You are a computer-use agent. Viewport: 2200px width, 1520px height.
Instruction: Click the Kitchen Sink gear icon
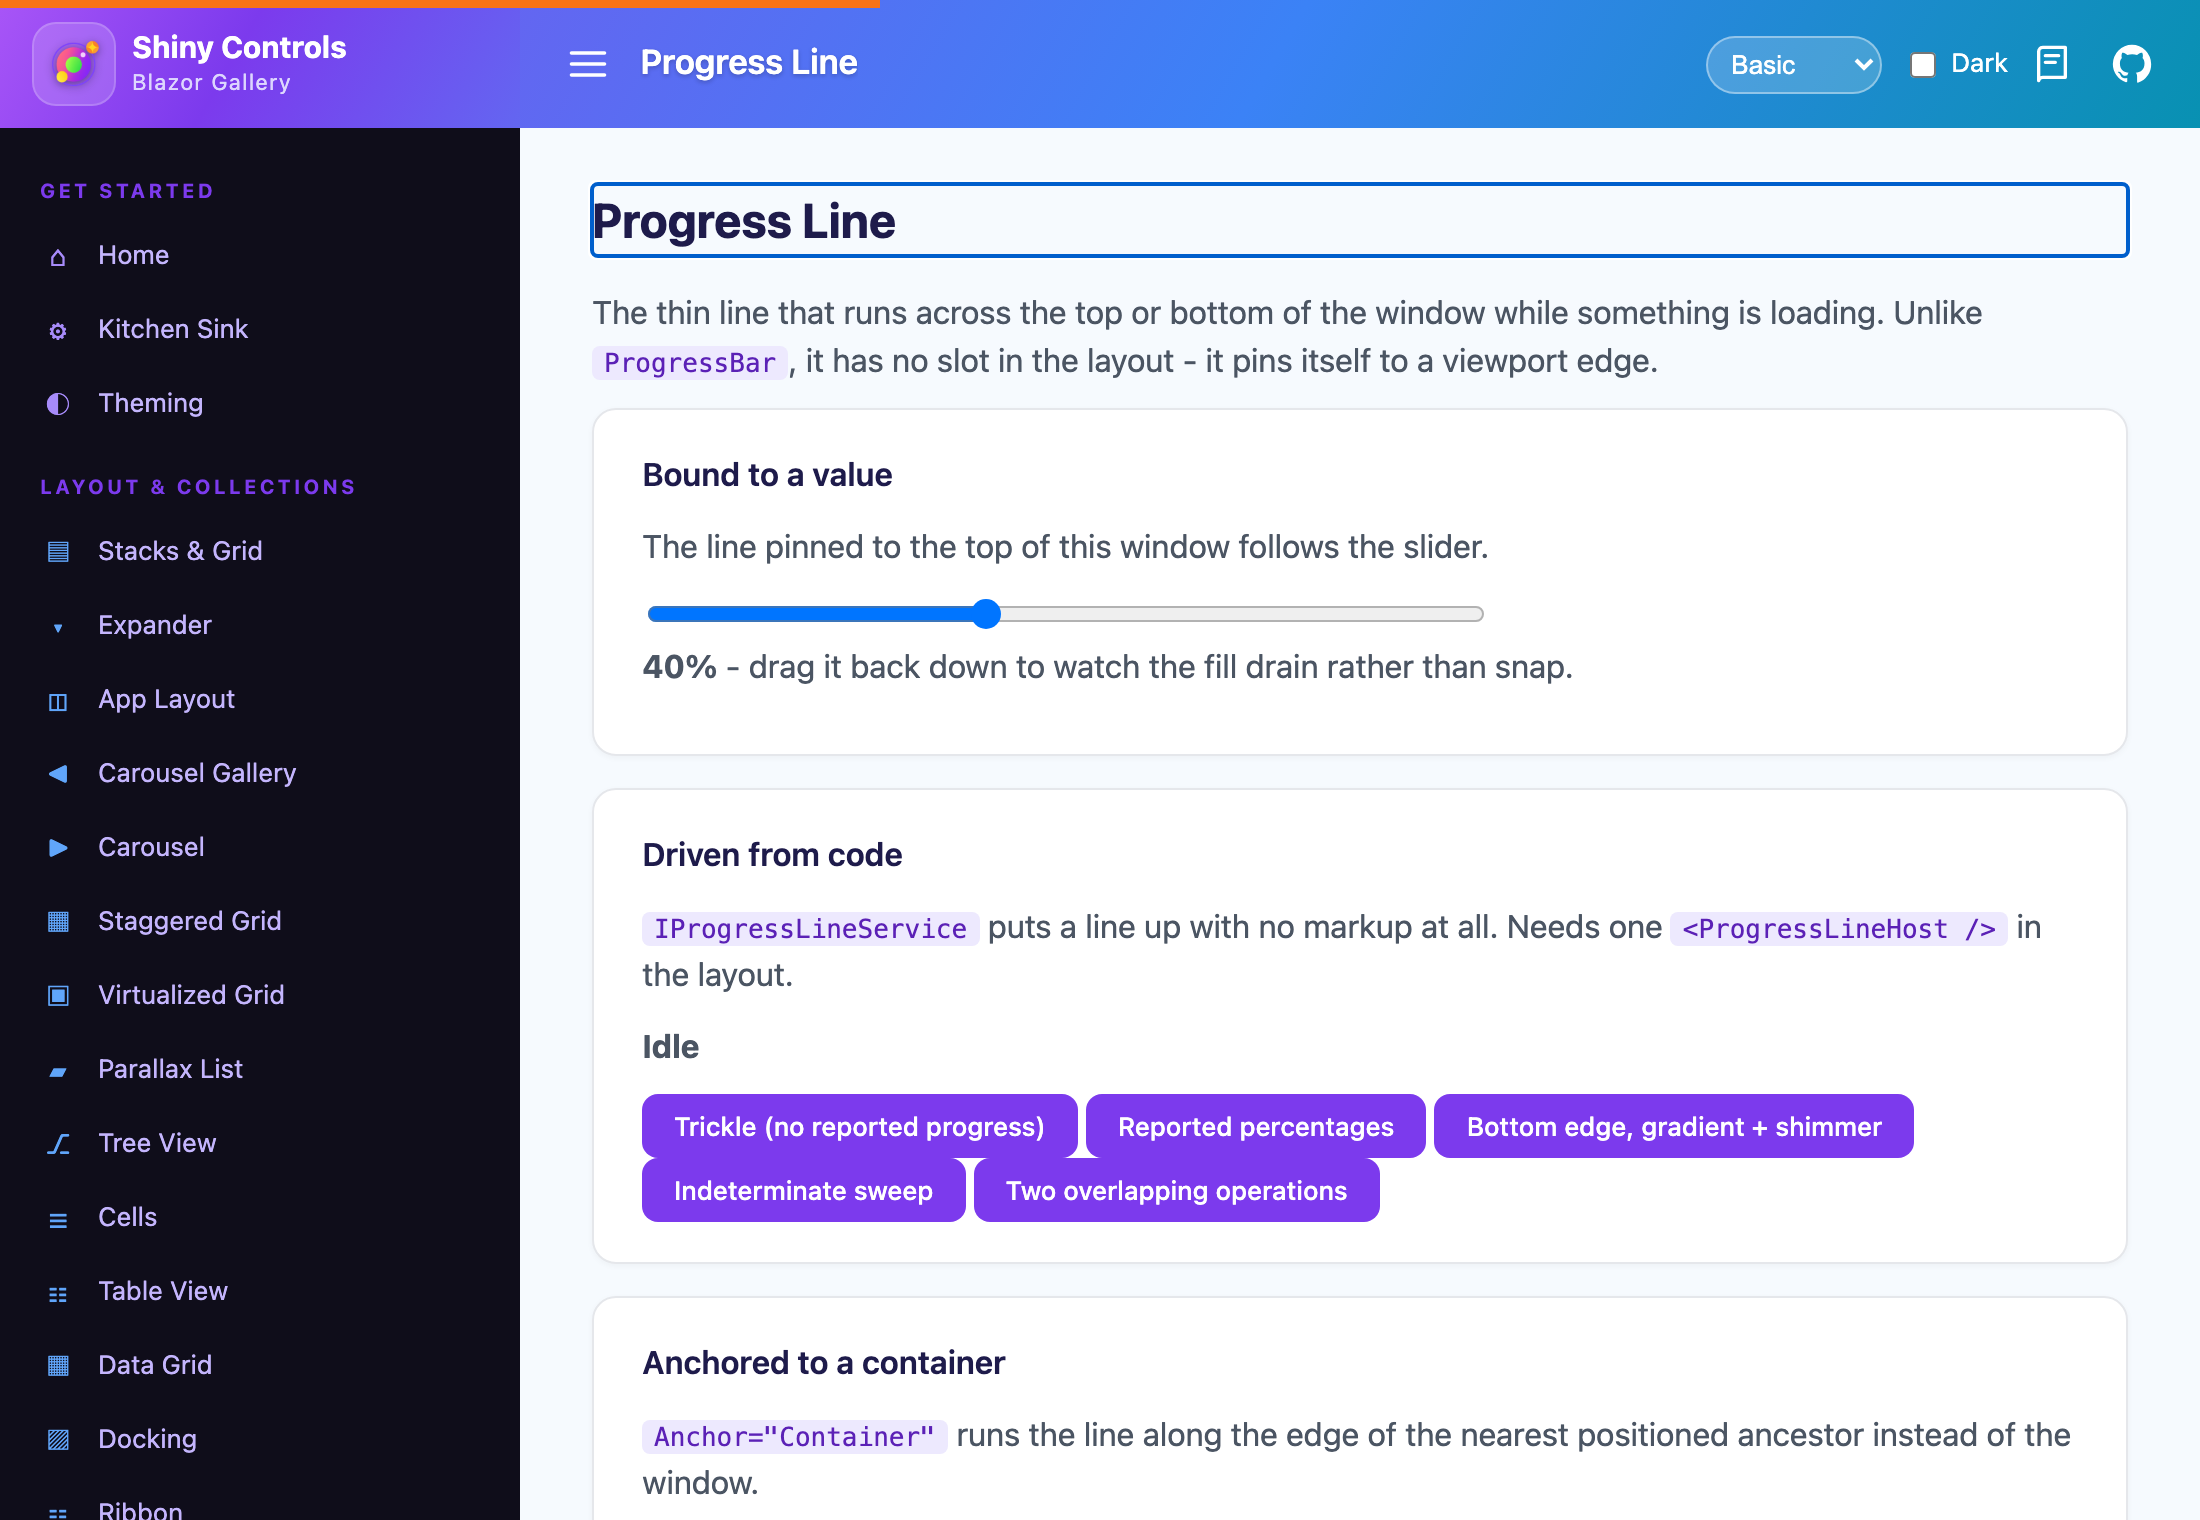[58, 331]
